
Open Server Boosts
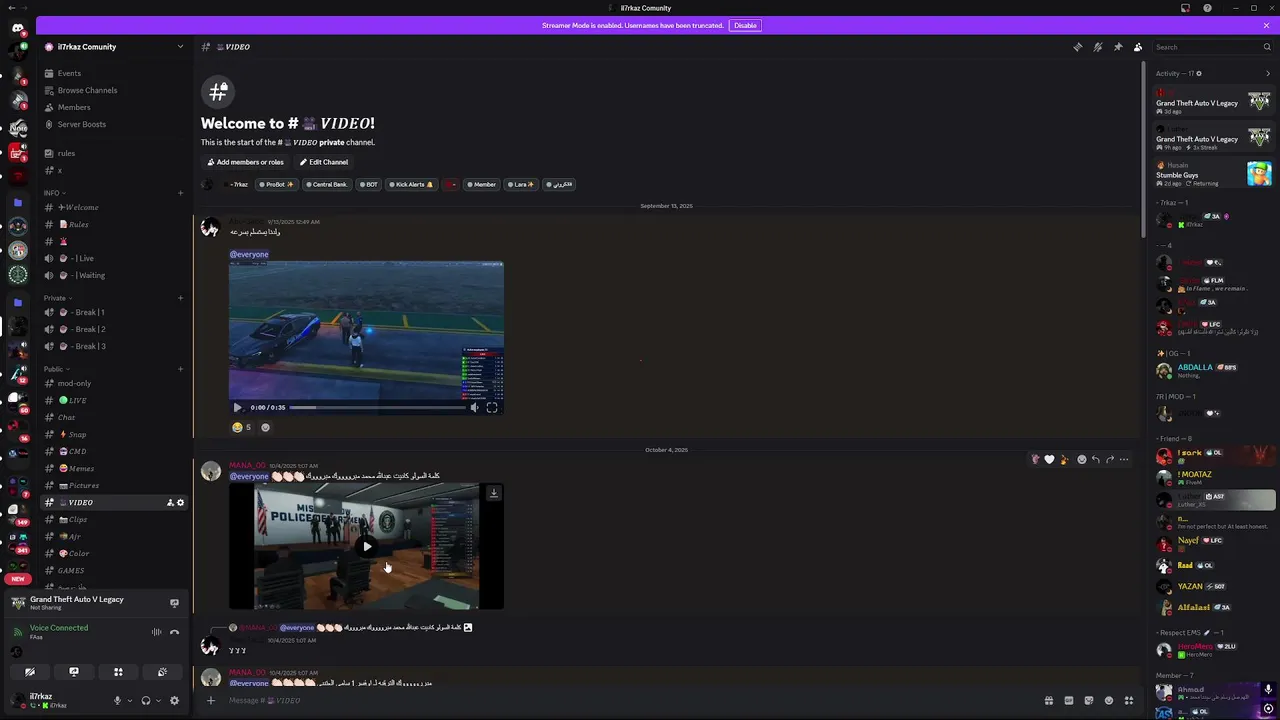113,124
